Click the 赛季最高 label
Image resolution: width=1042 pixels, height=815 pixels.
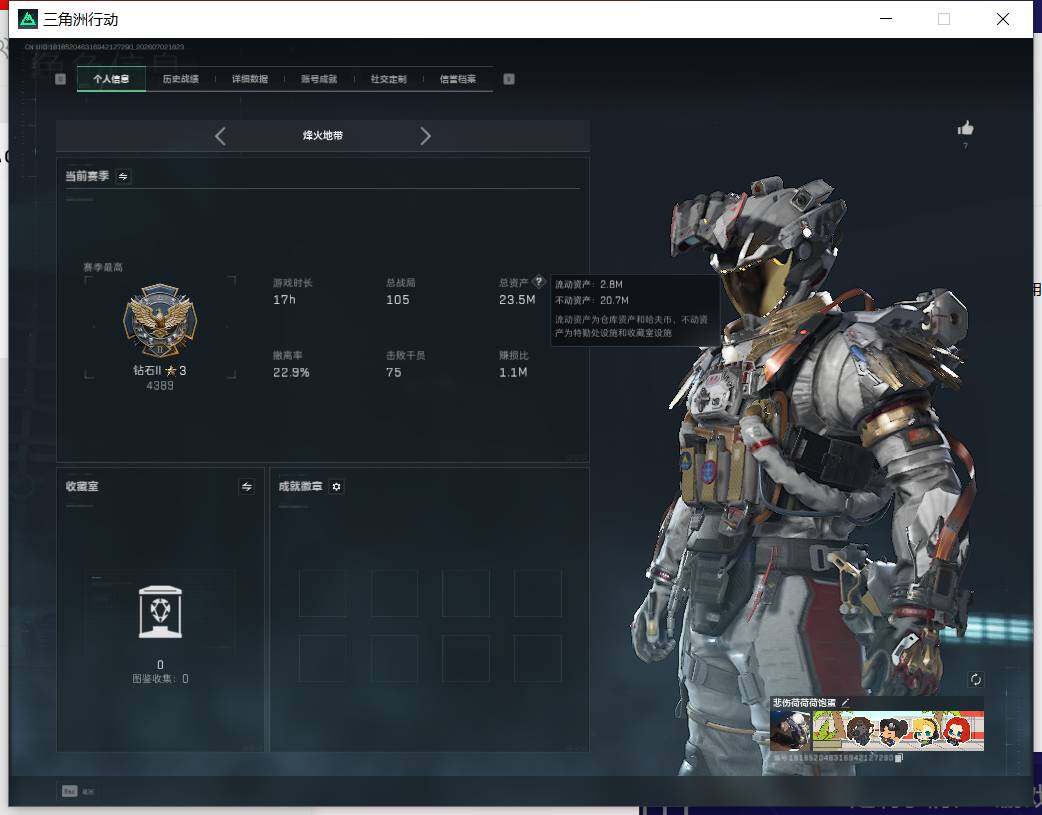103,267
